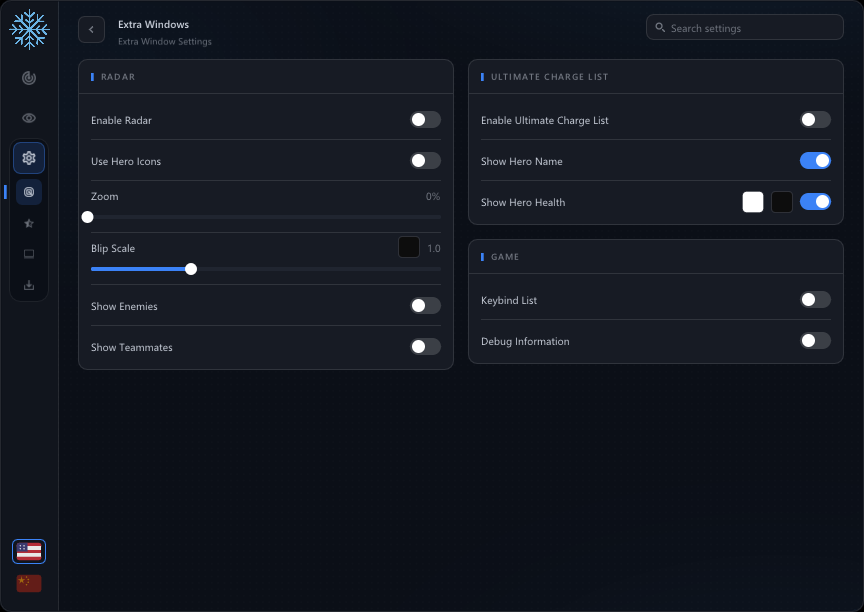Toggle Enable Radar switch
The height and width of the screenshot is (612, 864).
point(425,120)
